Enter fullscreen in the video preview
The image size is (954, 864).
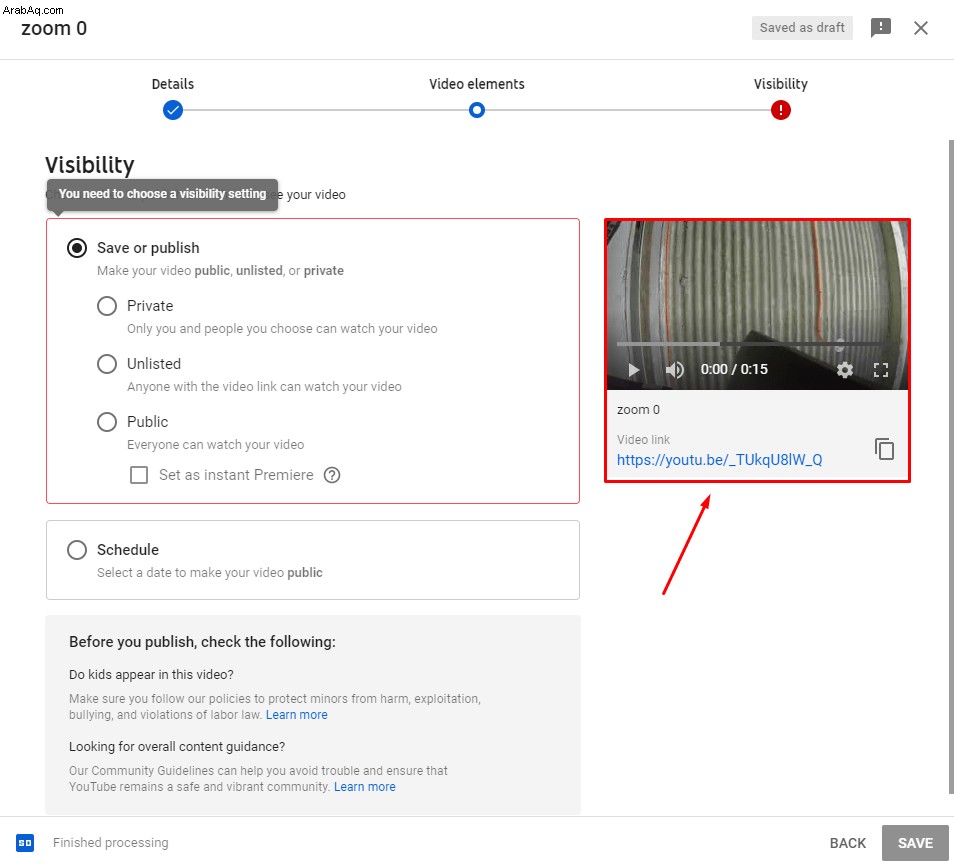pyautogui.click(x=880, y=369)
